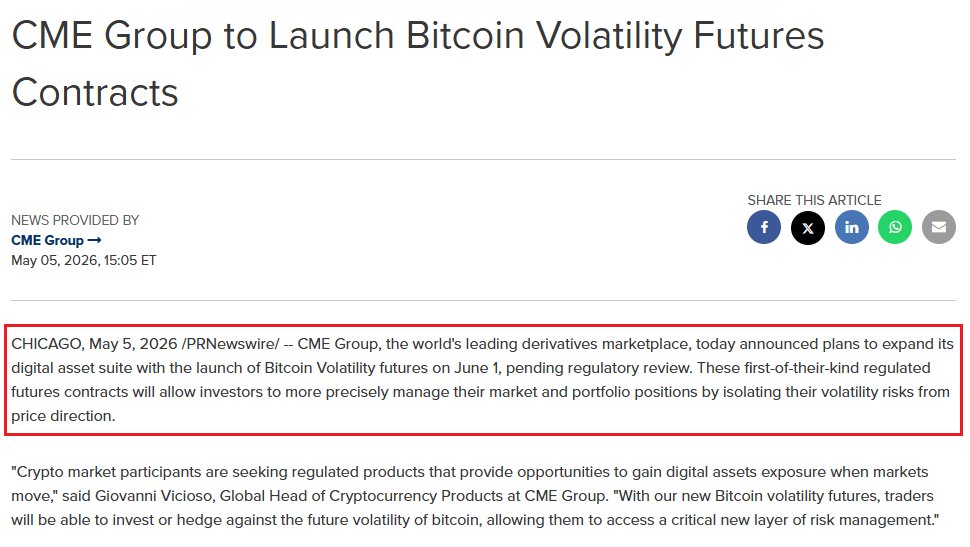Click the Bitcoin Volatility Futures headline
This screenshot has height=547, width=970.
pos(418,64)
